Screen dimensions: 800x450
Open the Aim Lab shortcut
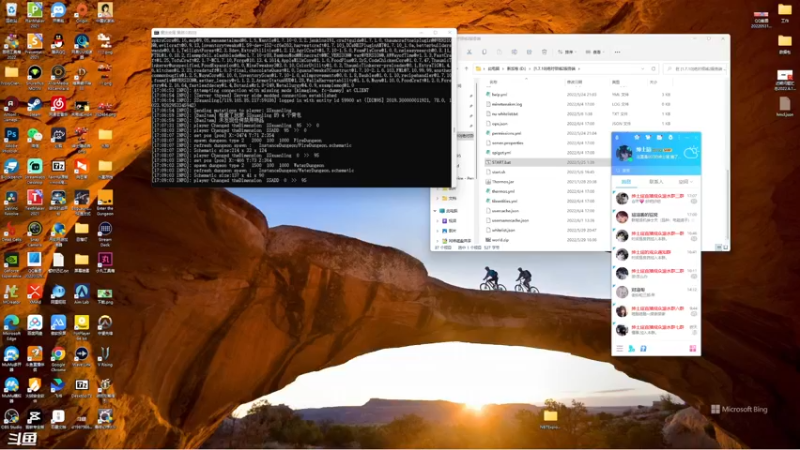pyautogui.click(x=82, y=294)
